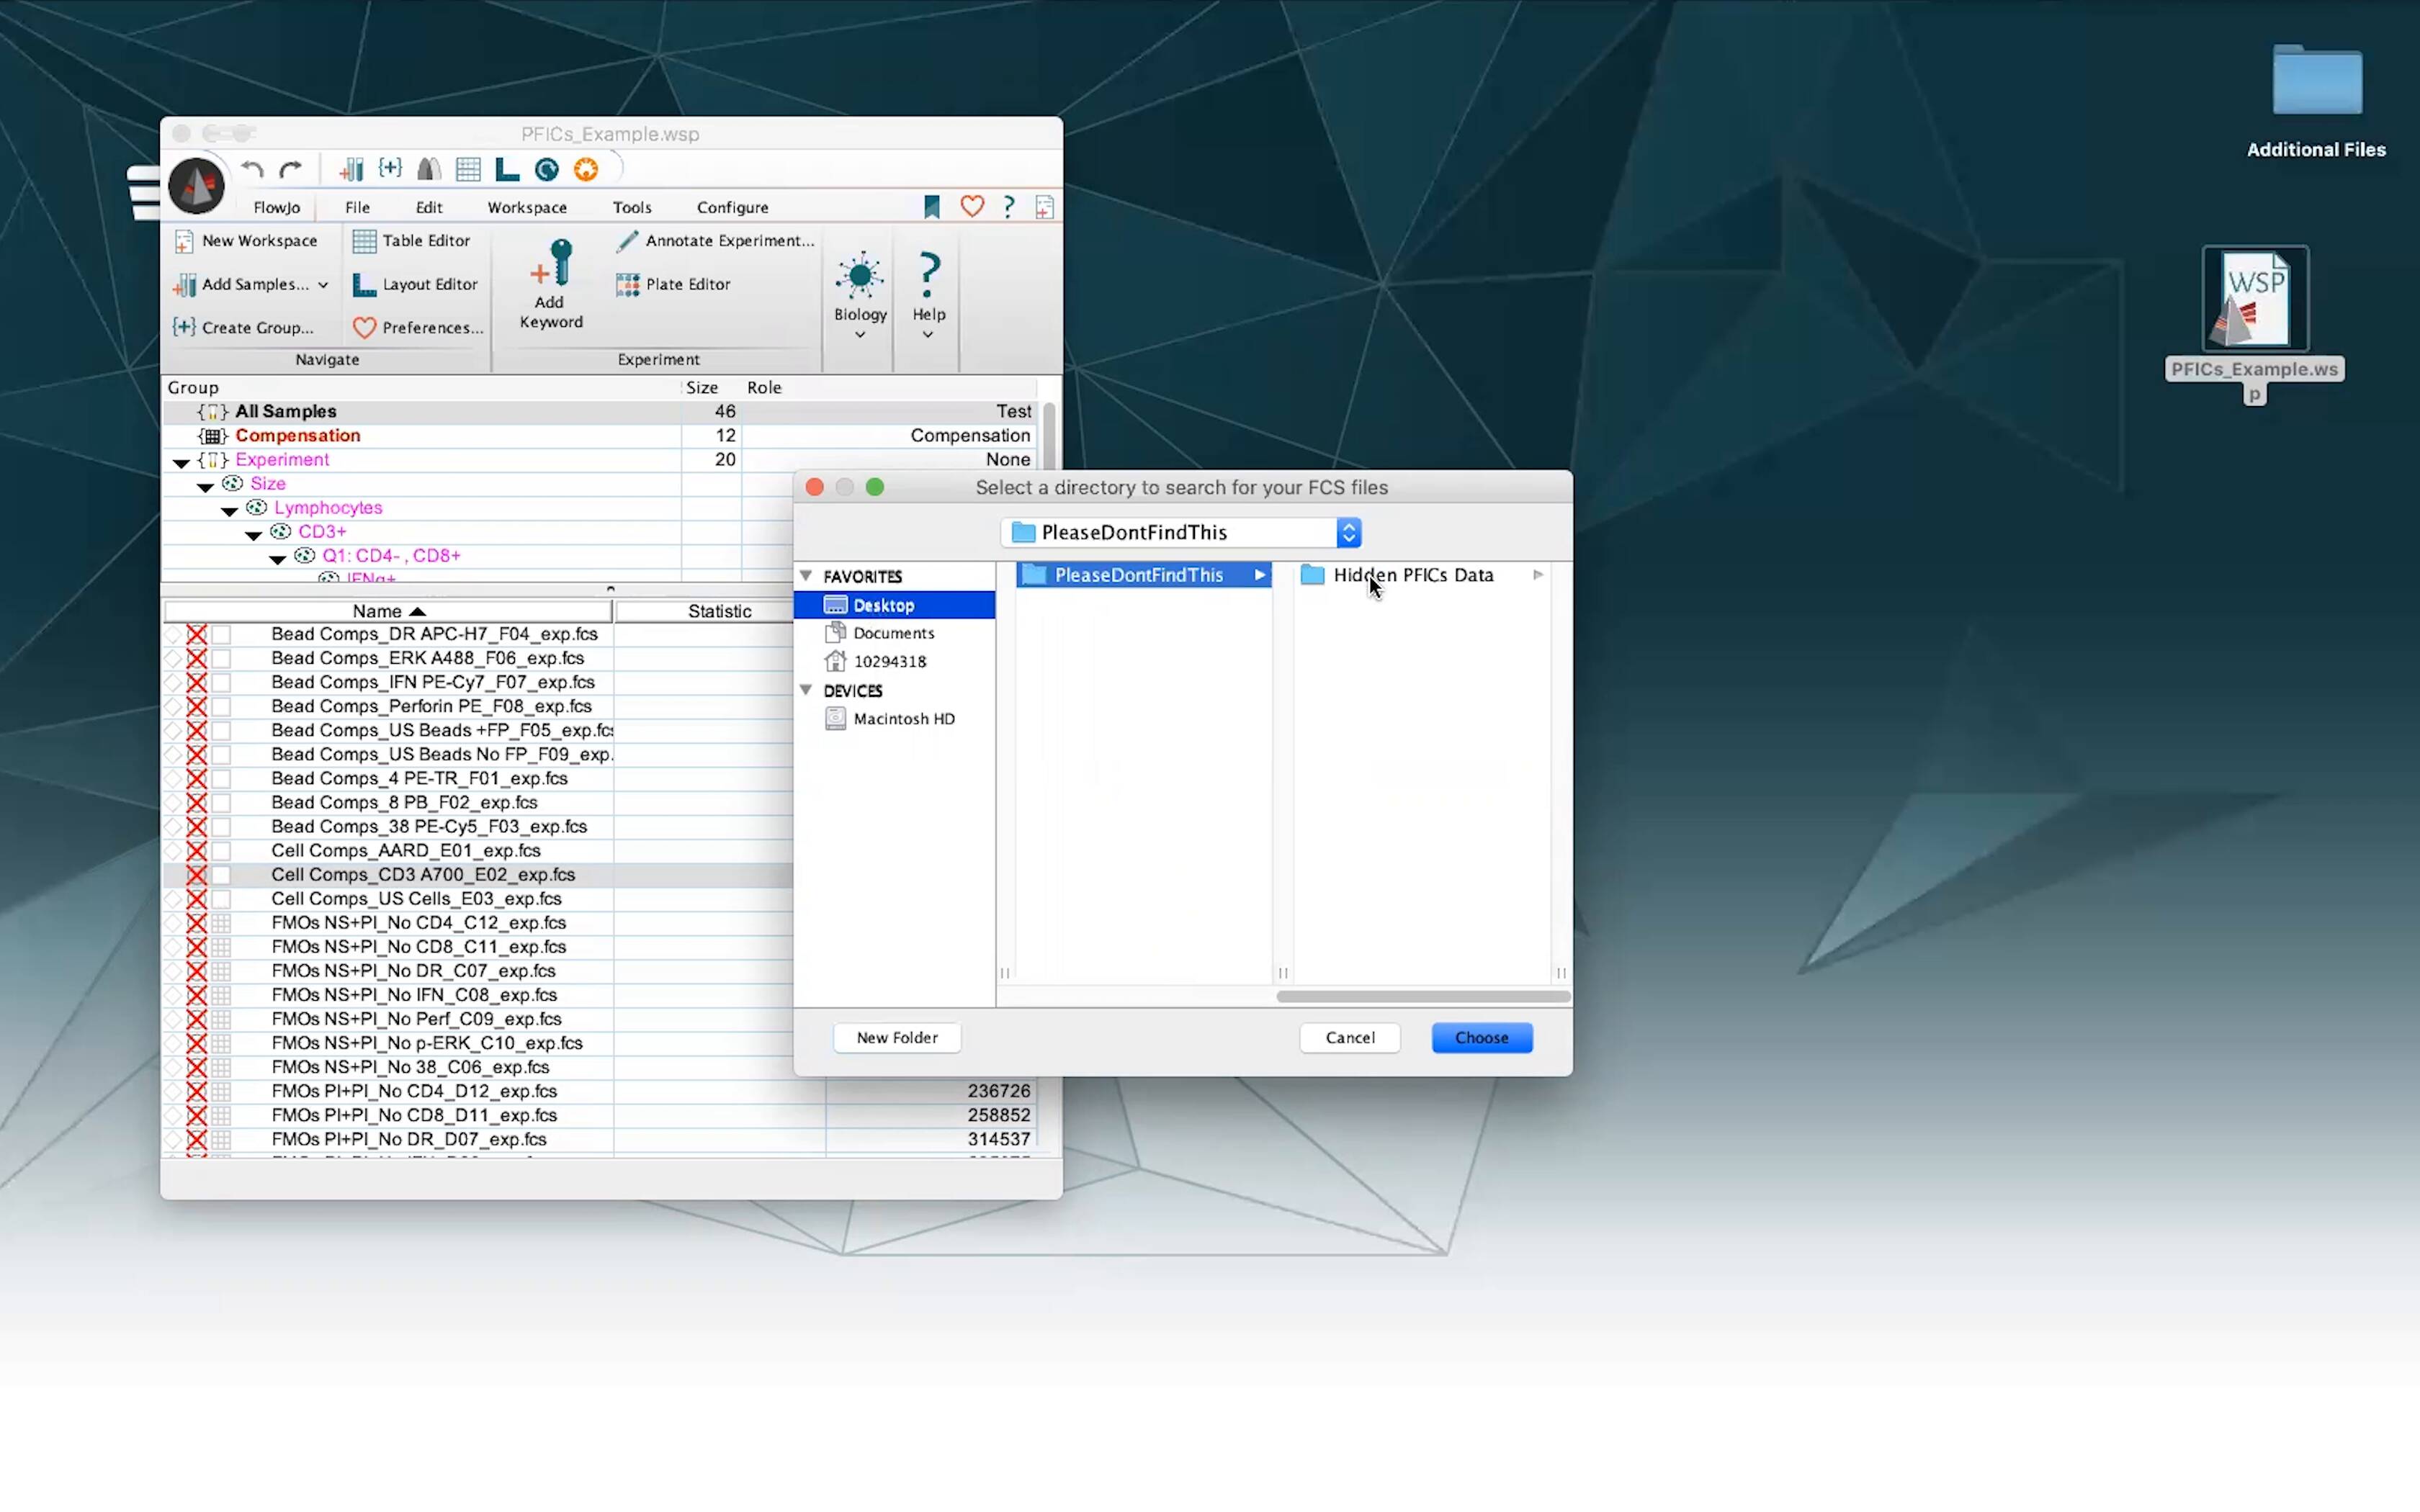Open the PleaseDontFindThis path dropdown
The width and height of the screenshot is (2420, 1512).
(x=1348, y=533)
